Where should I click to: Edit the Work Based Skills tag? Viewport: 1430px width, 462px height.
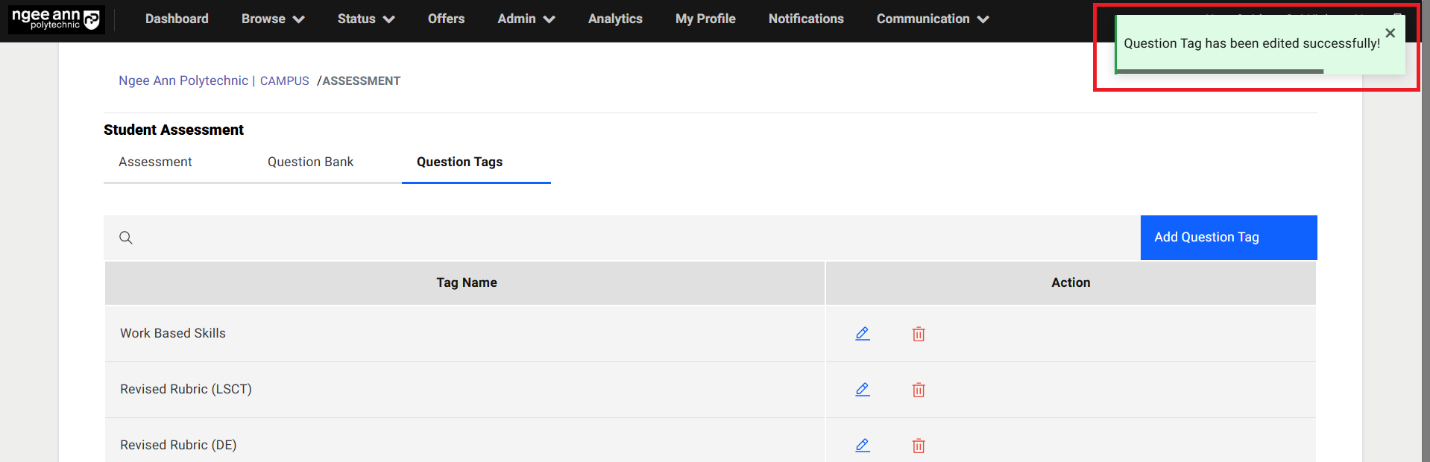point(862,334)
